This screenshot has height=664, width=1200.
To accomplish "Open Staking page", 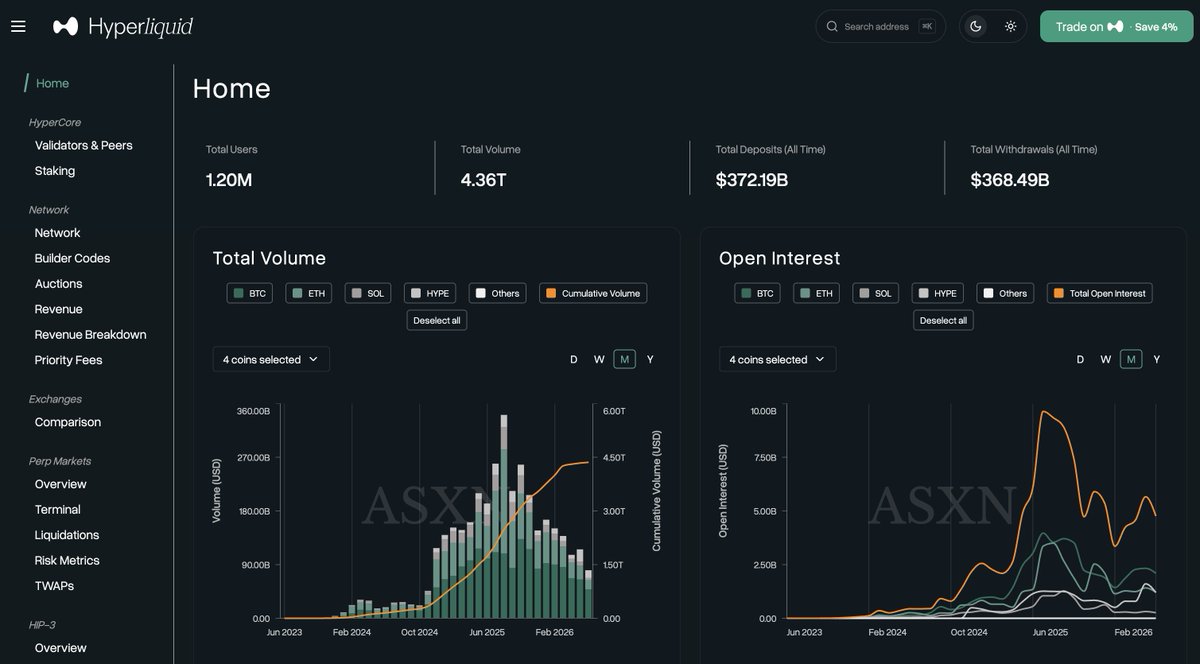I will [x=55, y=171].
